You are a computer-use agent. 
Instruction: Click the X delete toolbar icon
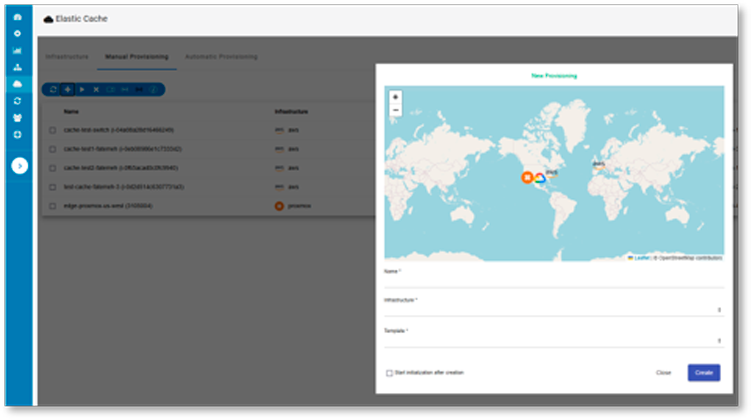coord(96,90)
